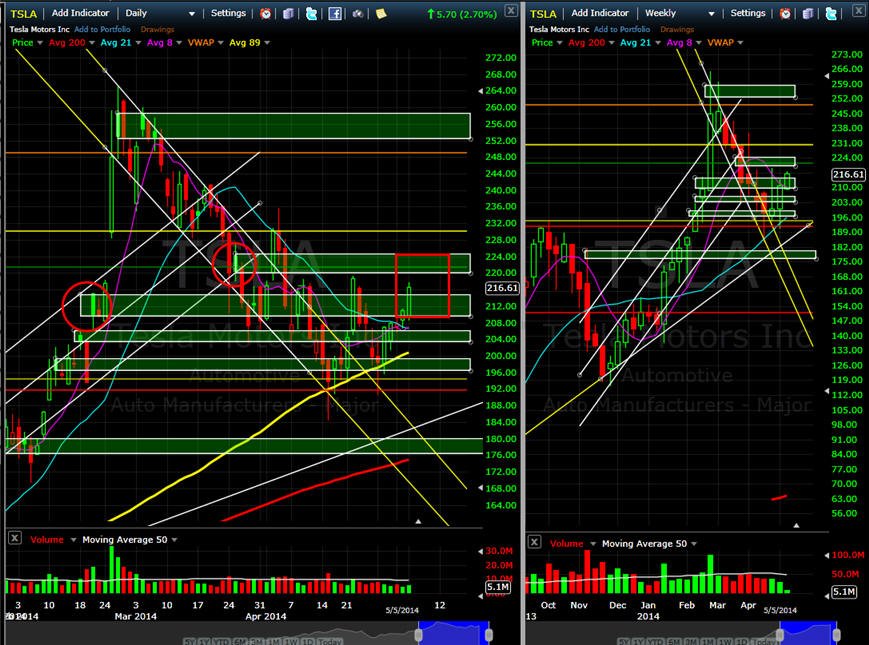Open the Avg 200 indicator dropdown in daily chart
Viewport: 869px width, 645px height.
91,43
